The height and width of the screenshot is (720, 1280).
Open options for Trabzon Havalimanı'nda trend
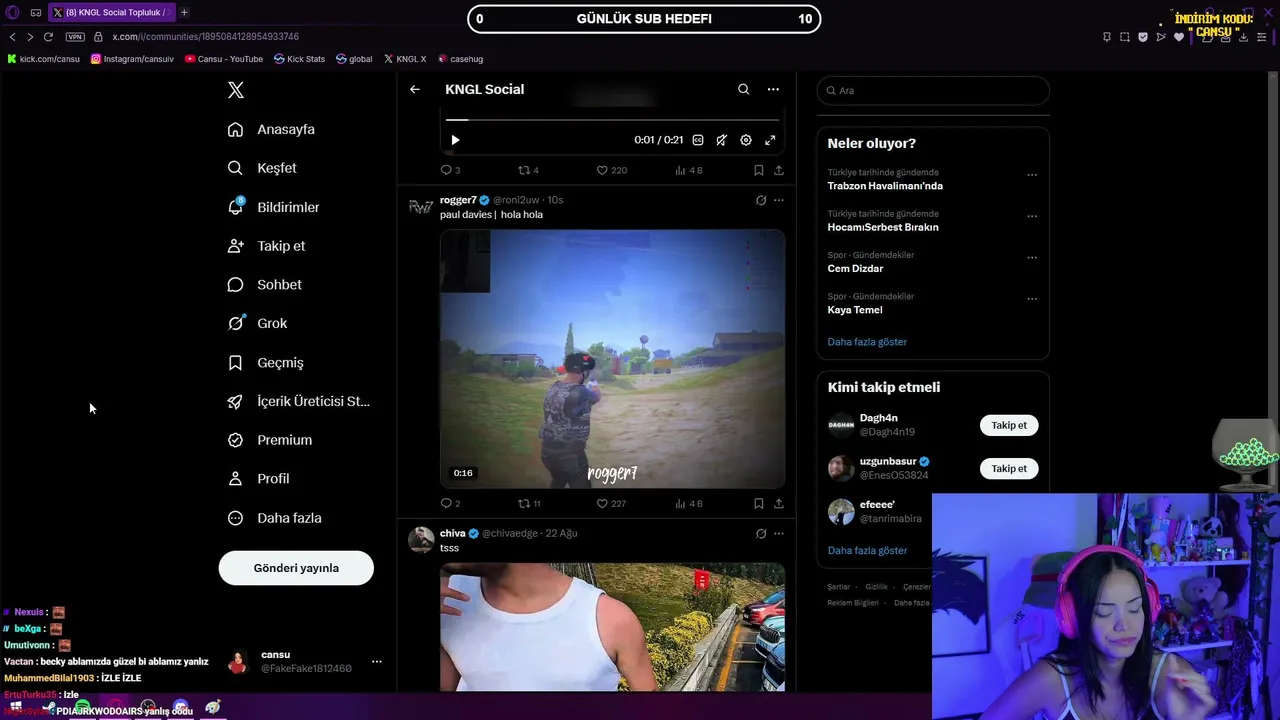tap(1032, 175)
